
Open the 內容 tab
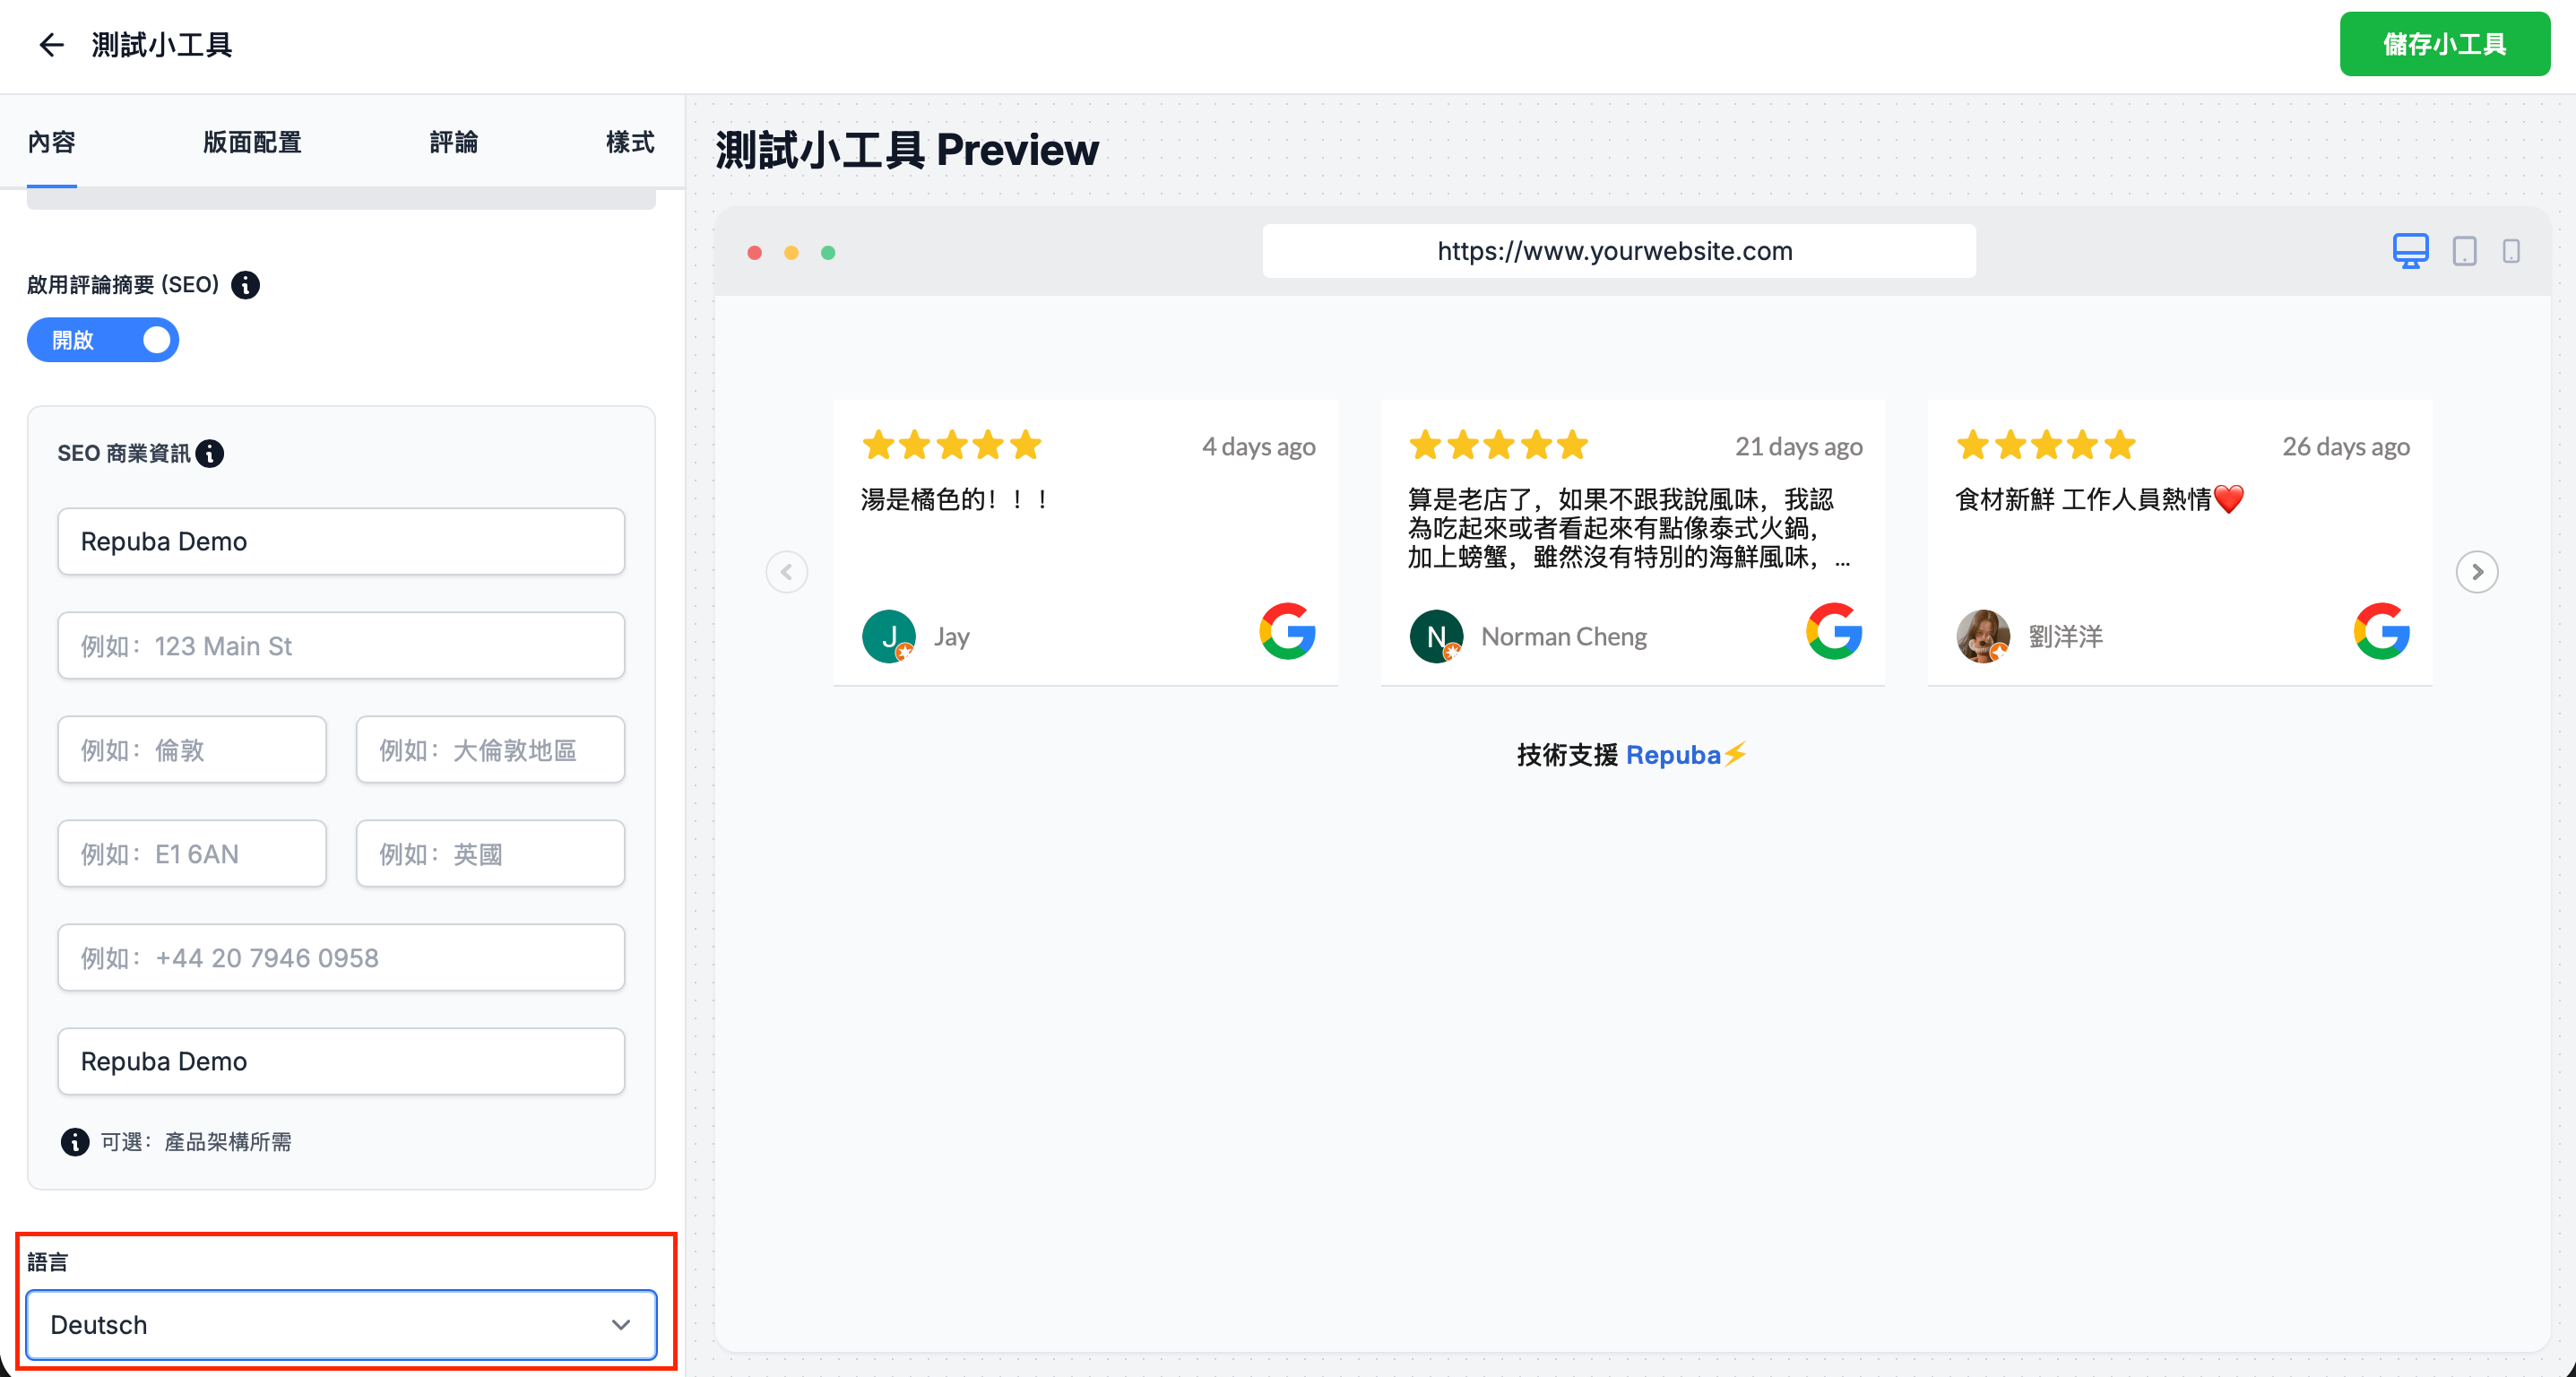(52, 142)
